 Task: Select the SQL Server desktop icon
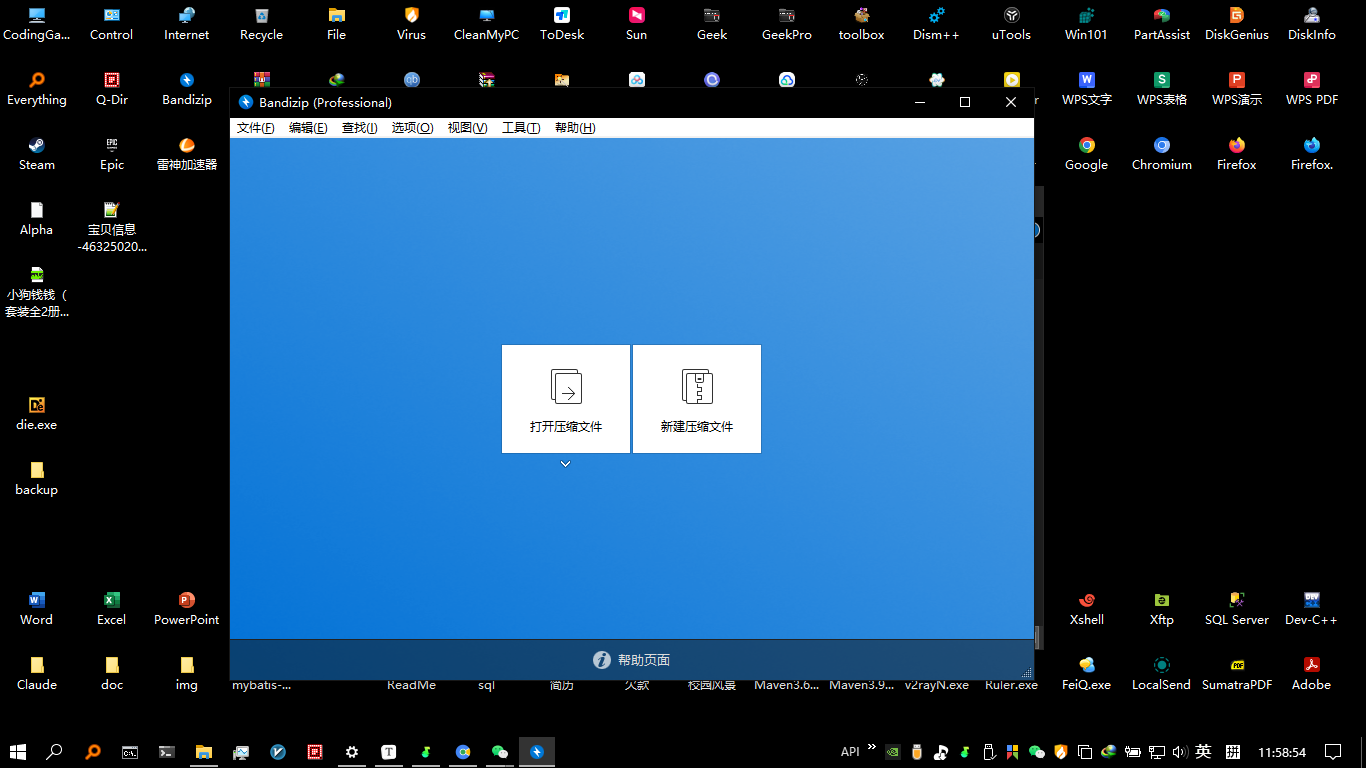click(x=1237, y=608)
